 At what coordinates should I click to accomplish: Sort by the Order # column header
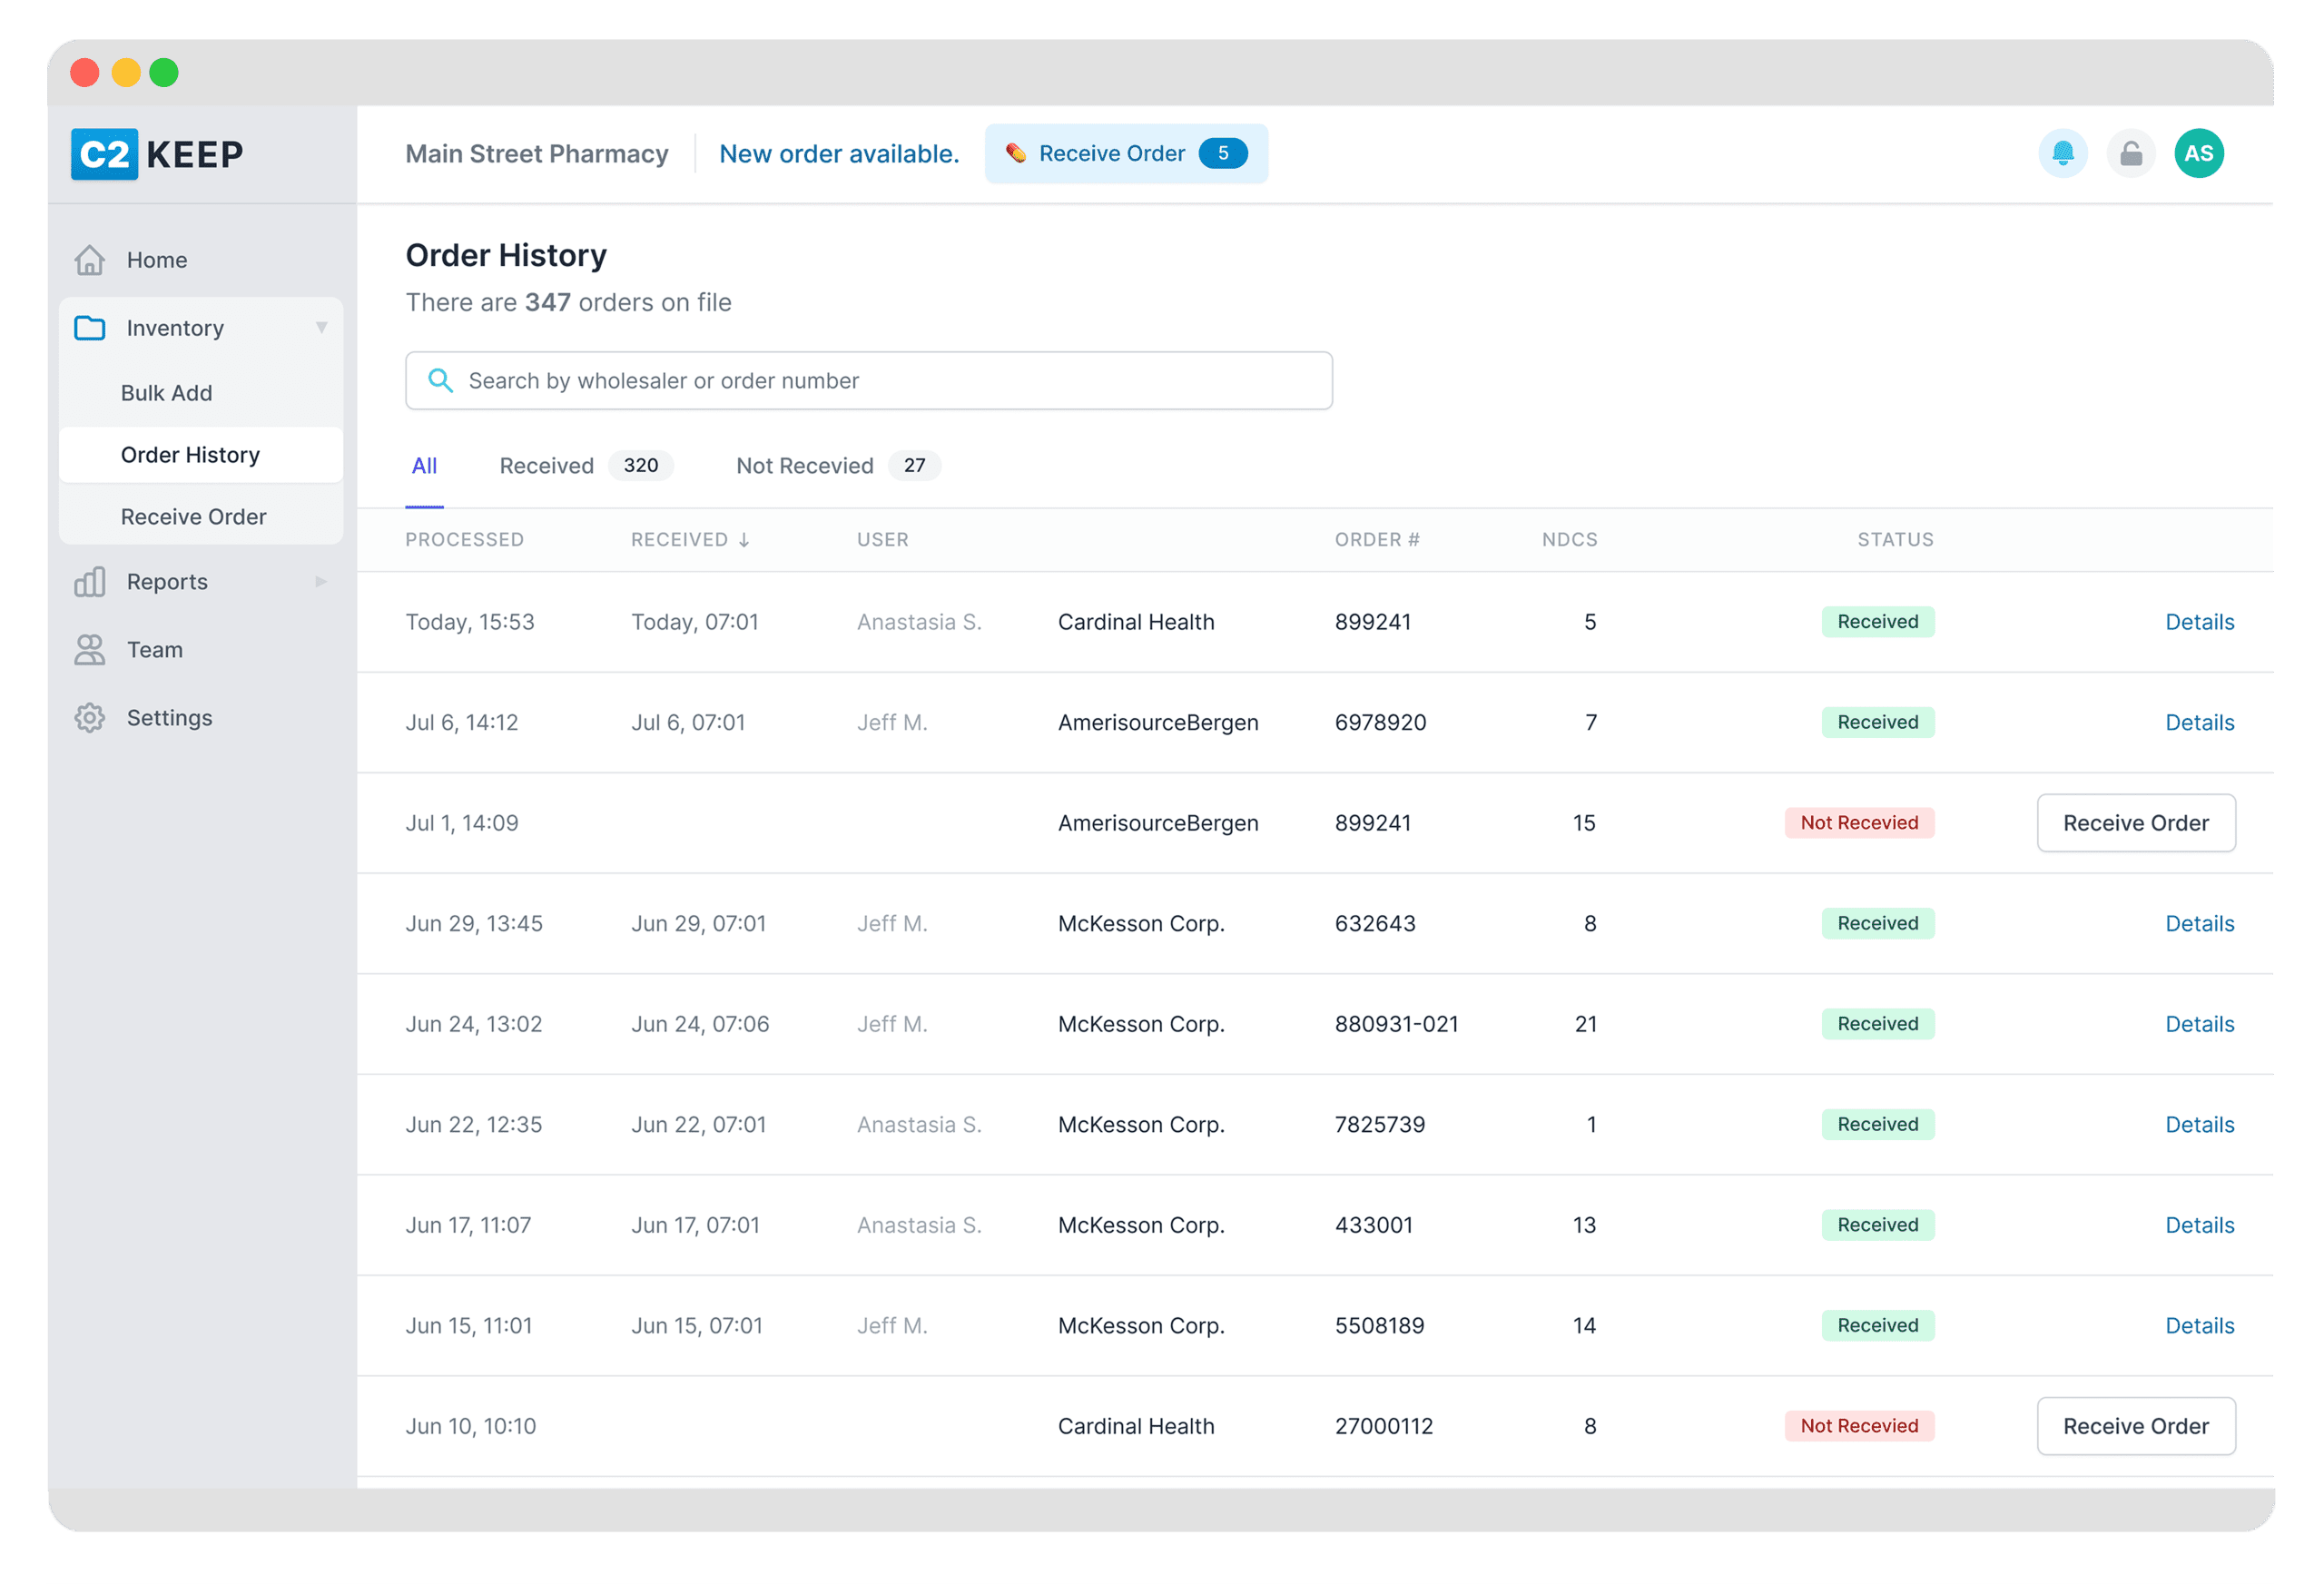tap(1377, 540)
